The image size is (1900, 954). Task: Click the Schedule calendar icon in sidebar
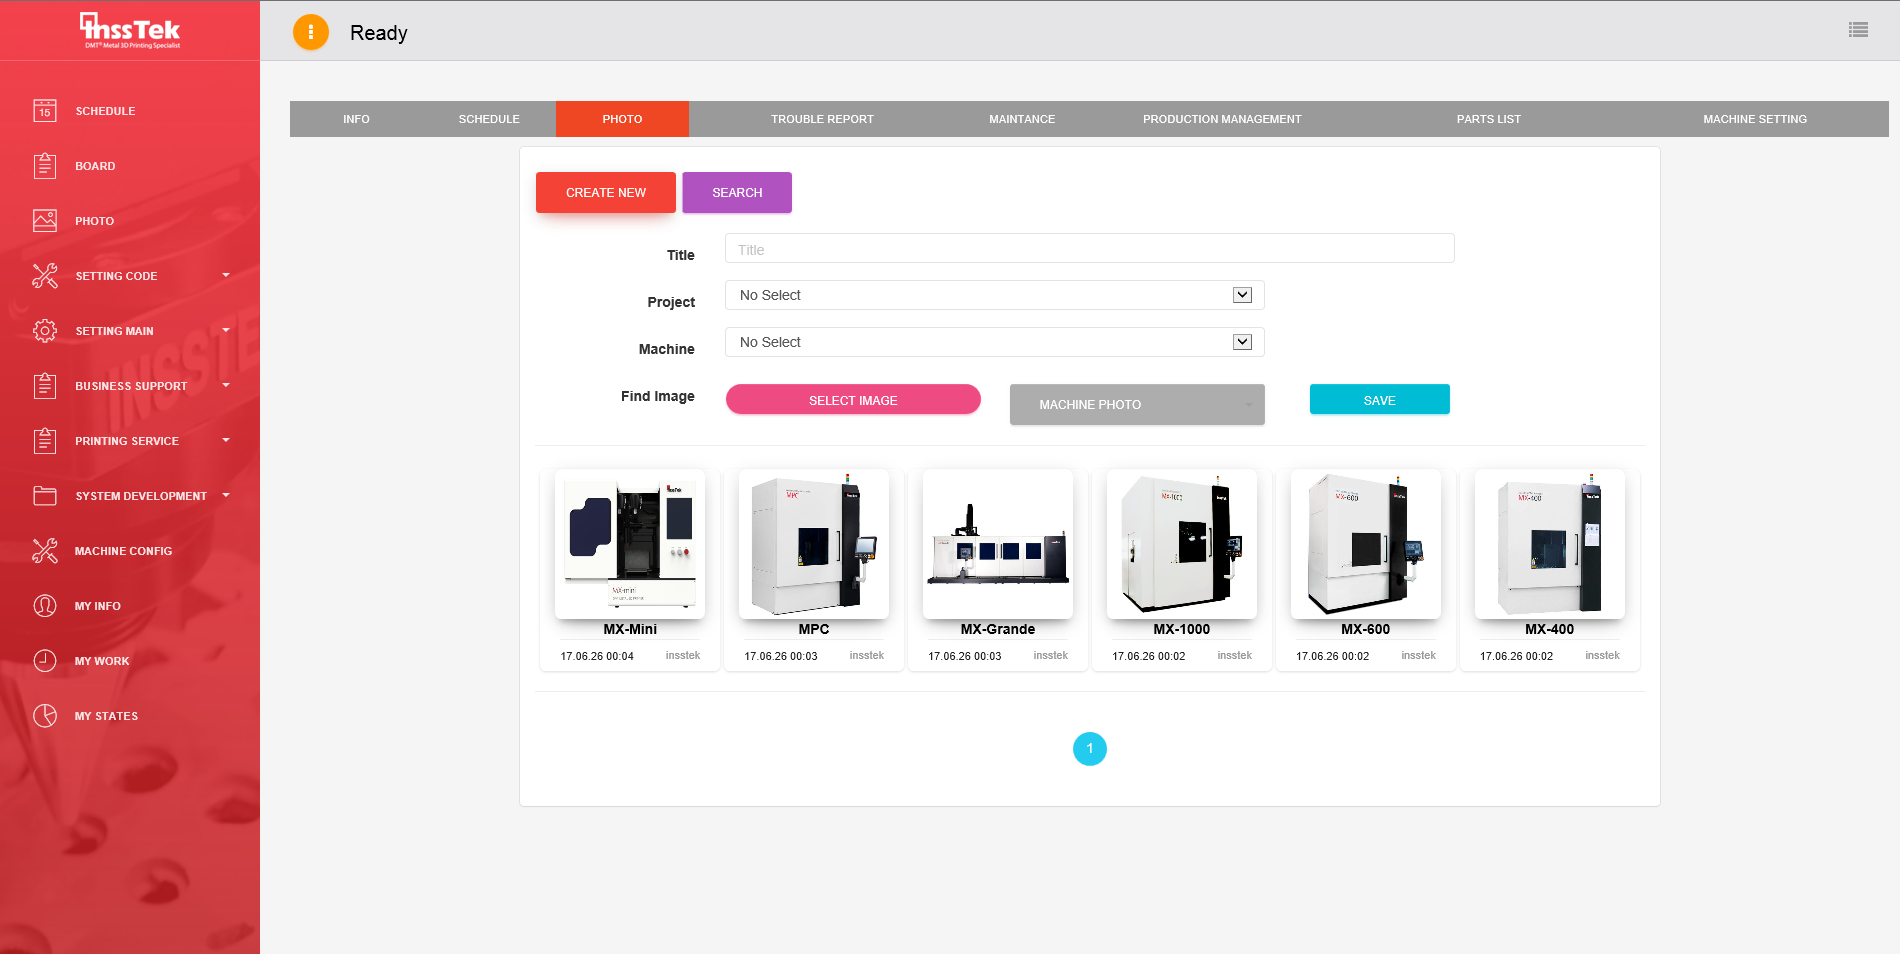45,111
